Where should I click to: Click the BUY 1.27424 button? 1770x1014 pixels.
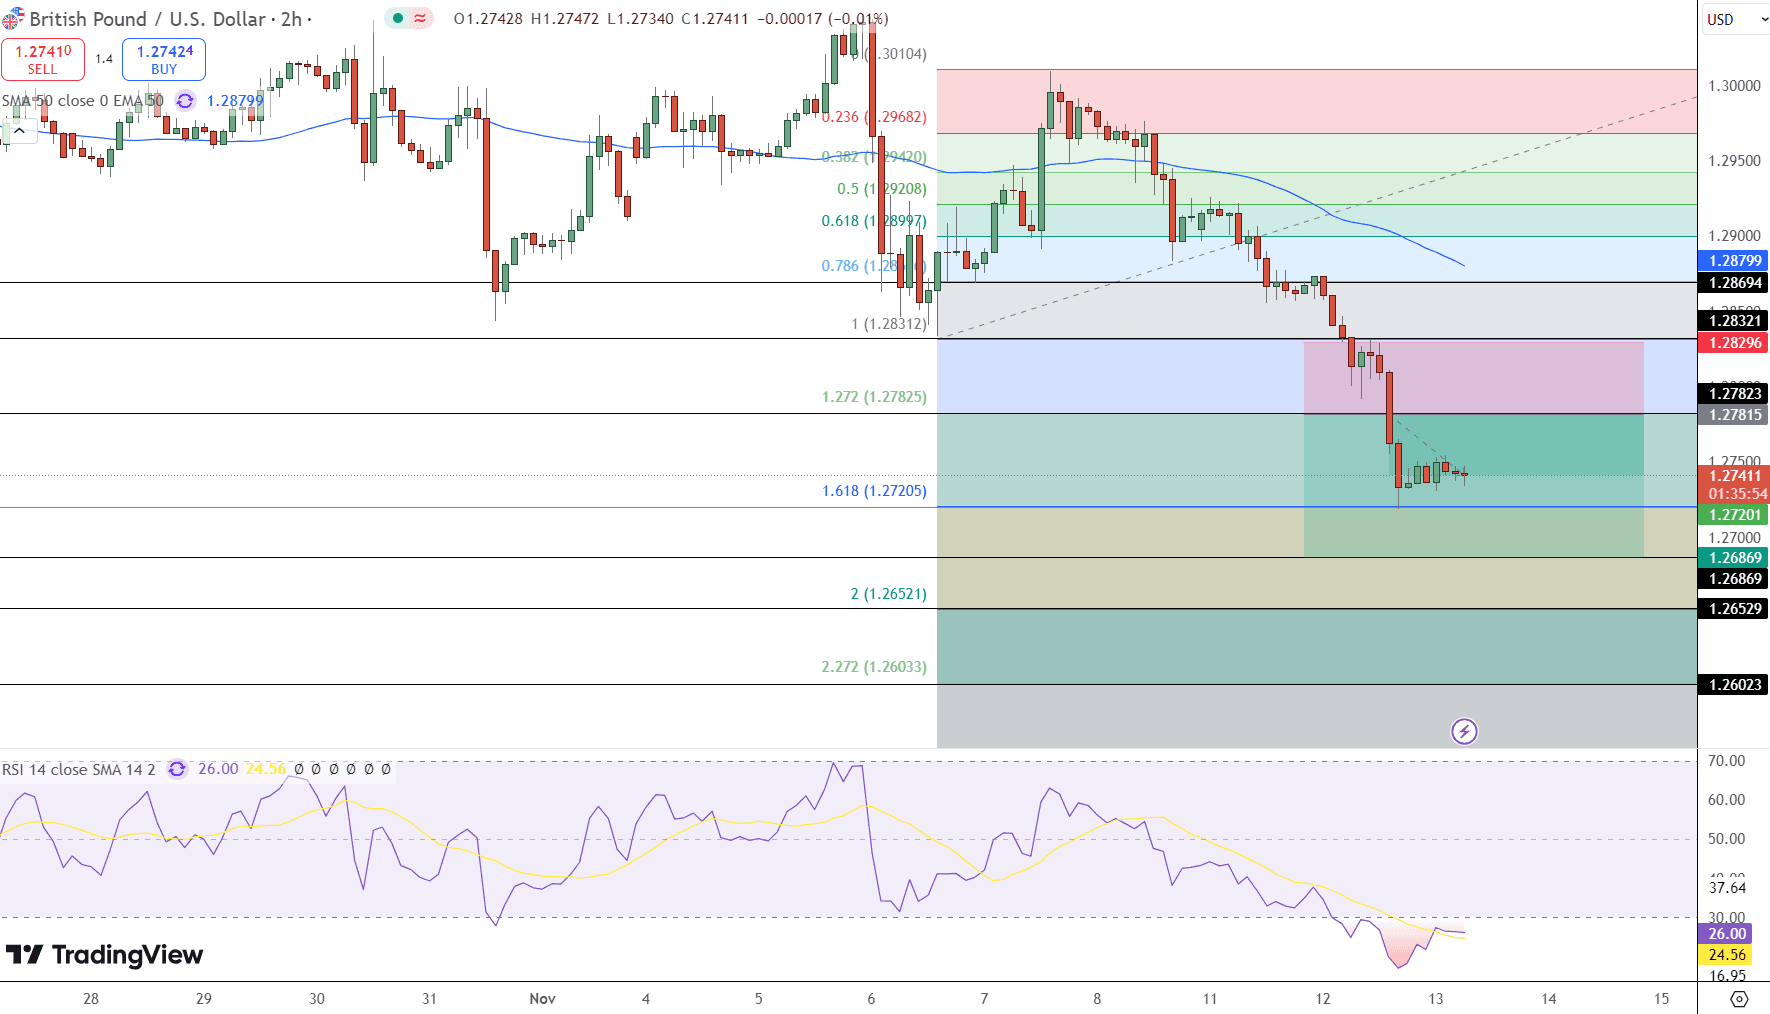click(x=164, y=59)
